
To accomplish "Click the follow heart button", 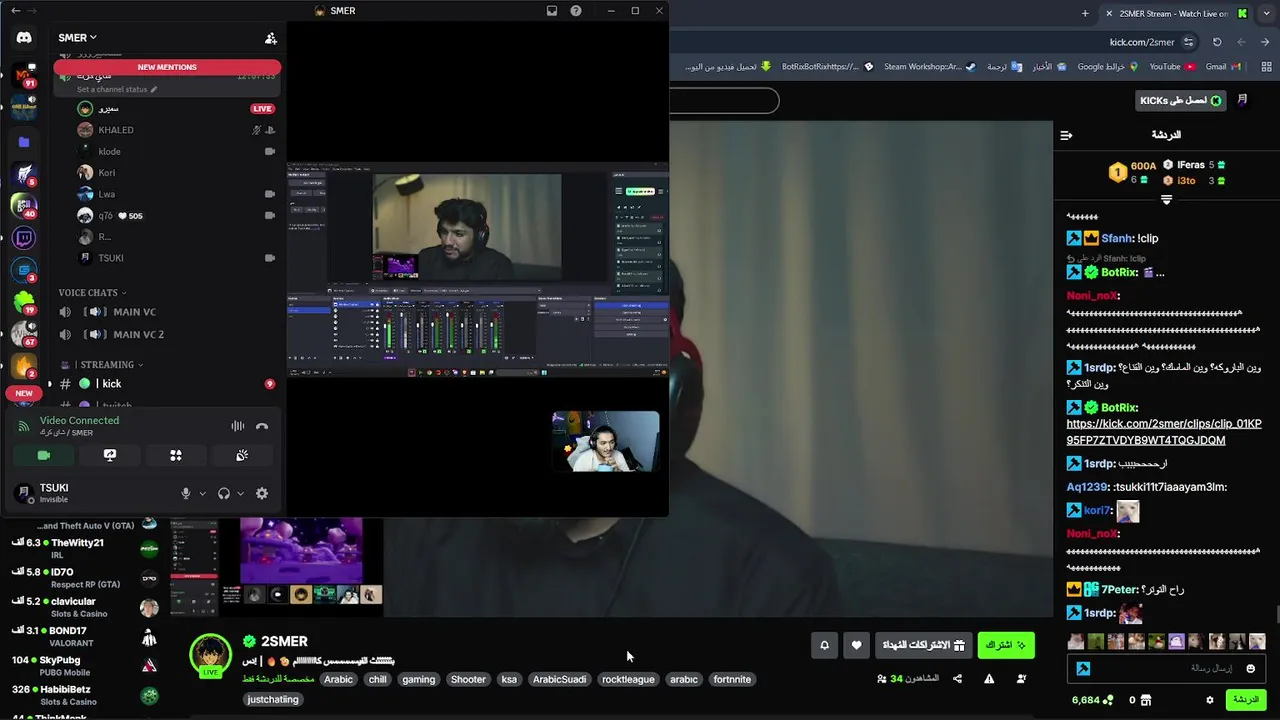I will coord(856,645).
